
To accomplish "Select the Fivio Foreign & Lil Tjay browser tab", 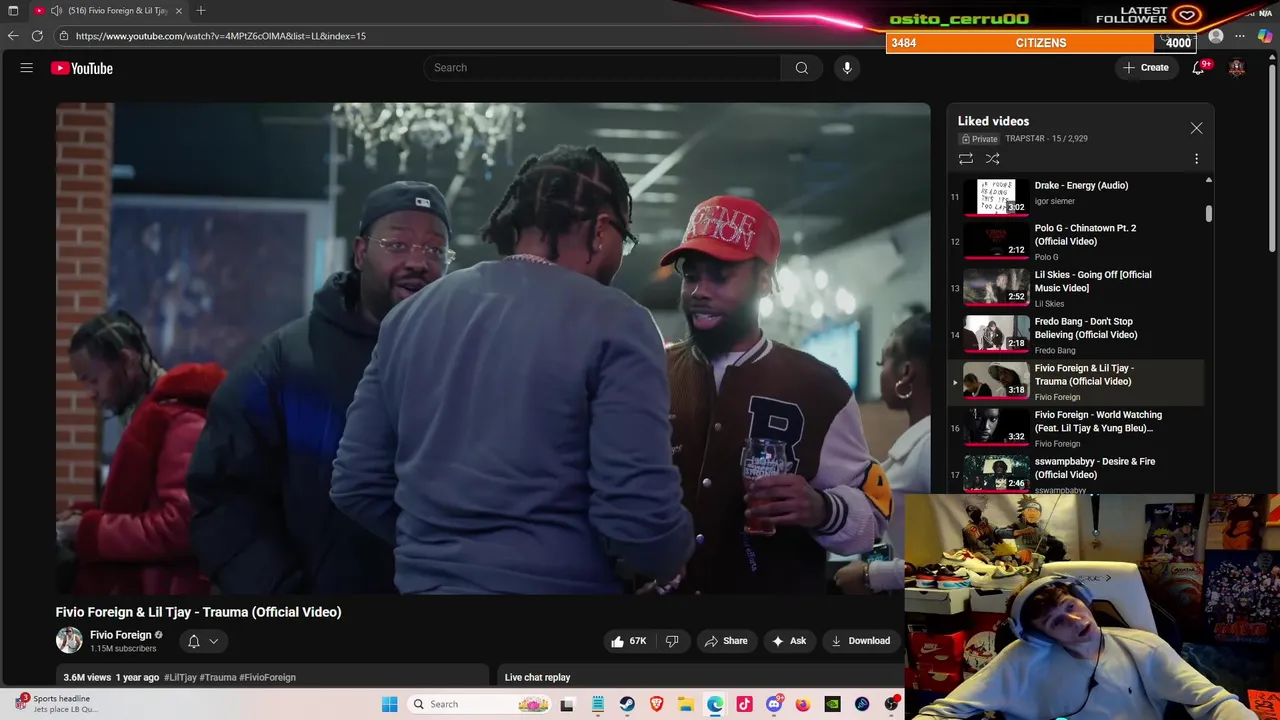I will click(108, 11).
